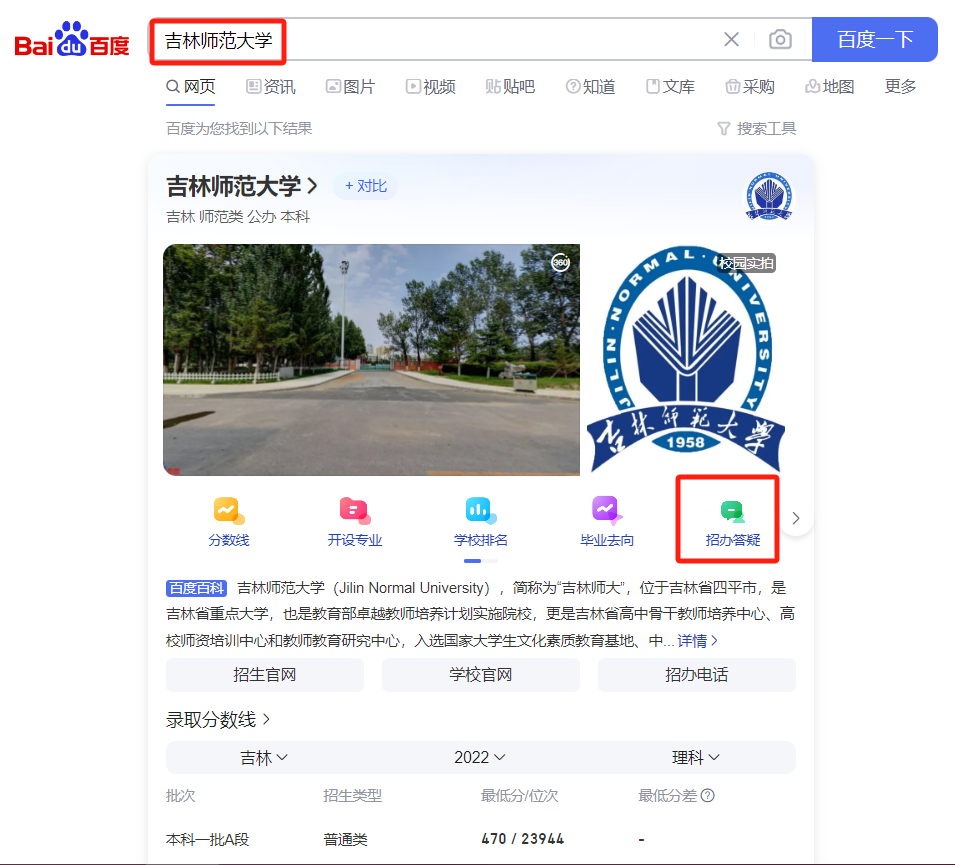Click the small university emblem icon
The height and width of the screenshot is (865, 955).
click(769, 196)
